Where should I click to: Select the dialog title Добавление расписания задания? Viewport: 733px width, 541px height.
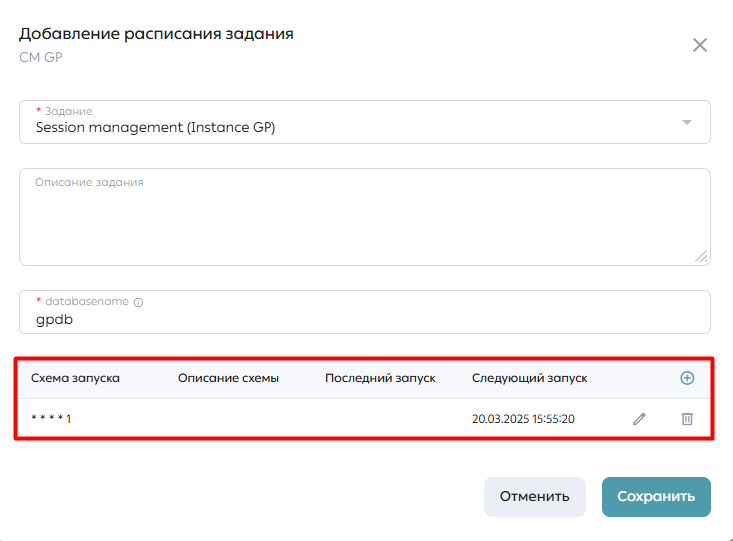[156, 34]
